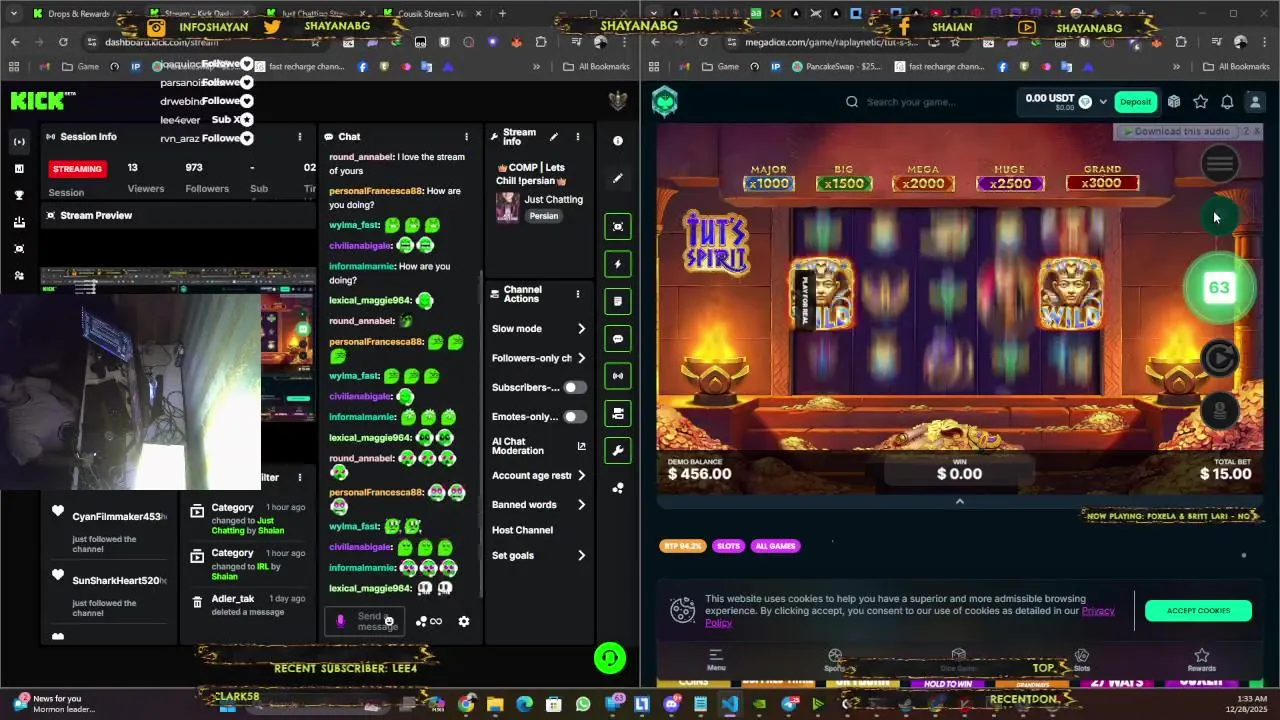Open the slot game hamburger menu
Viewport: 1280px width, 720px height.
click(x=1219, y=163)
